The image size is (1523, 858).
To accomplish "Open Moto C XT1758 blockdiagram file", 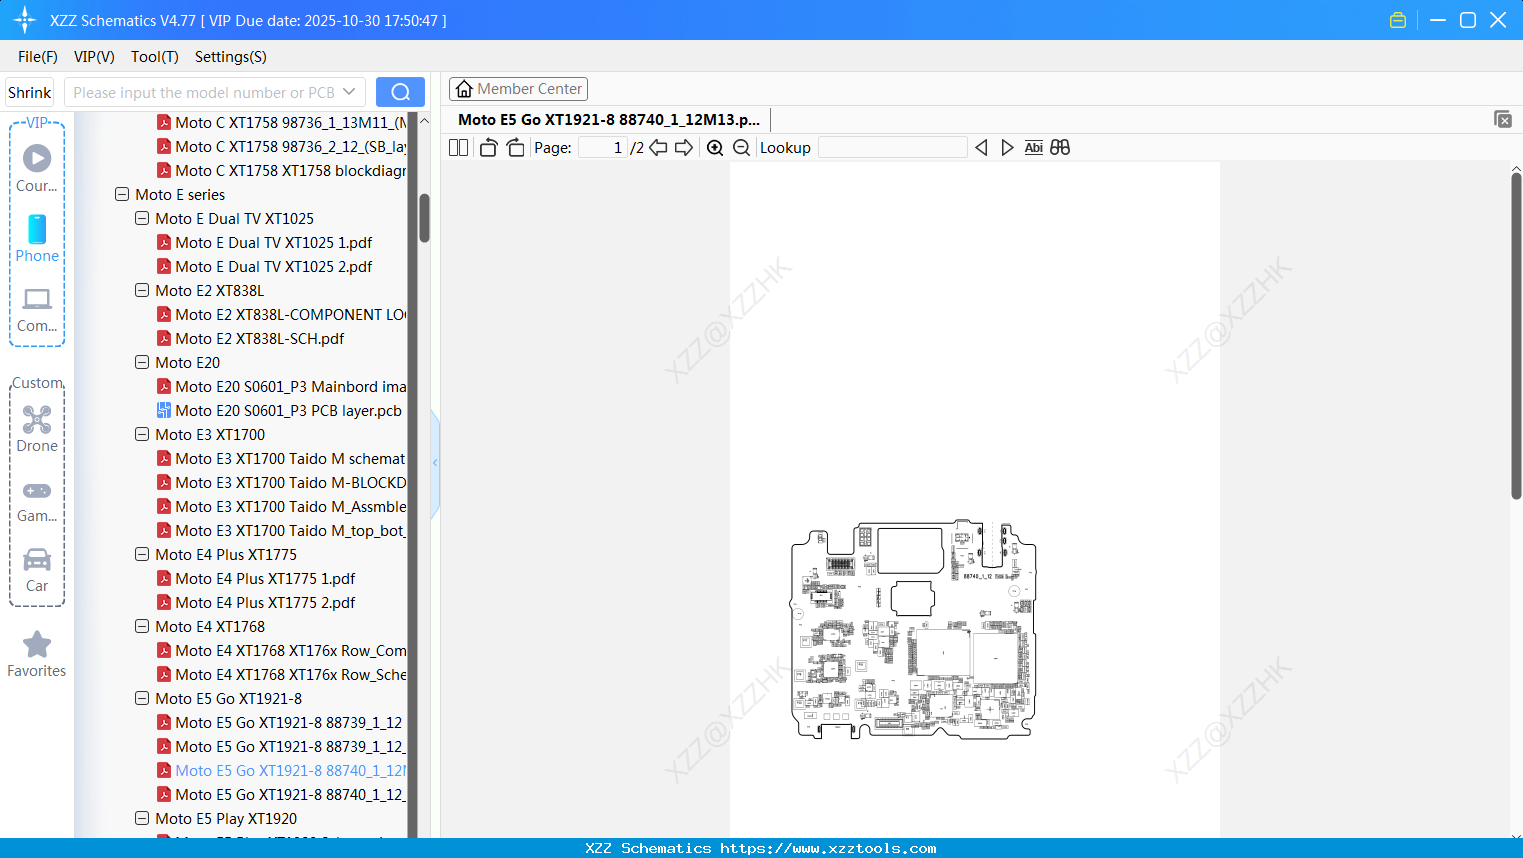I will [282, 171].
